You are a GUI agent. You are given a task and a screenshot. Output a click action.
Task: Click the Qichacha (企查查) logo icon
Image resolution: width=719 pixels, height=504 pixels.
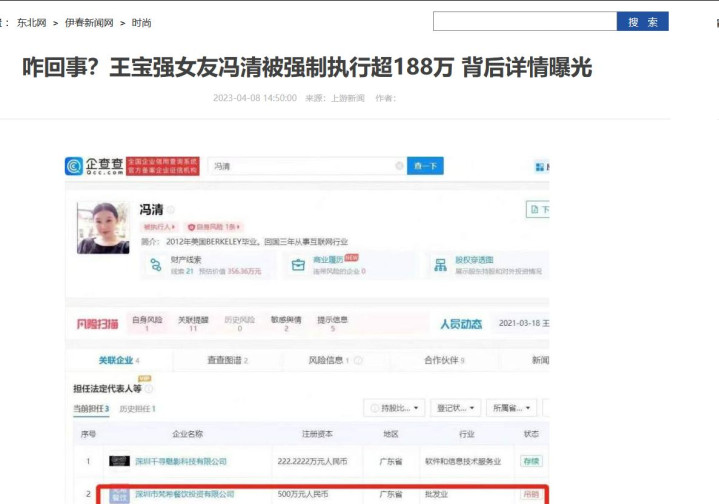tap(74, 166)
